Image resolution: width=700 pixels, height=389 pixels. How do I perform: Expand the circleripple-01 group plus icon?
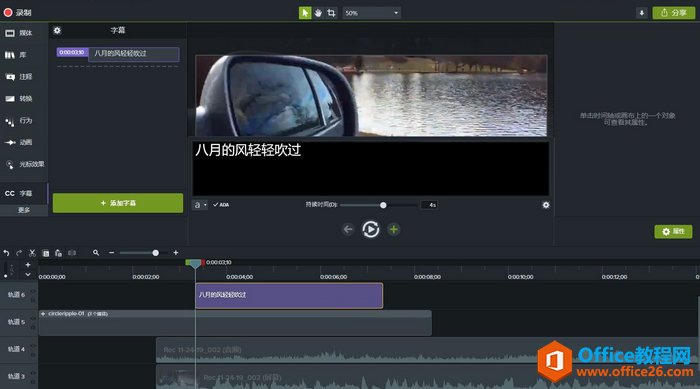(x=43, y=314)
